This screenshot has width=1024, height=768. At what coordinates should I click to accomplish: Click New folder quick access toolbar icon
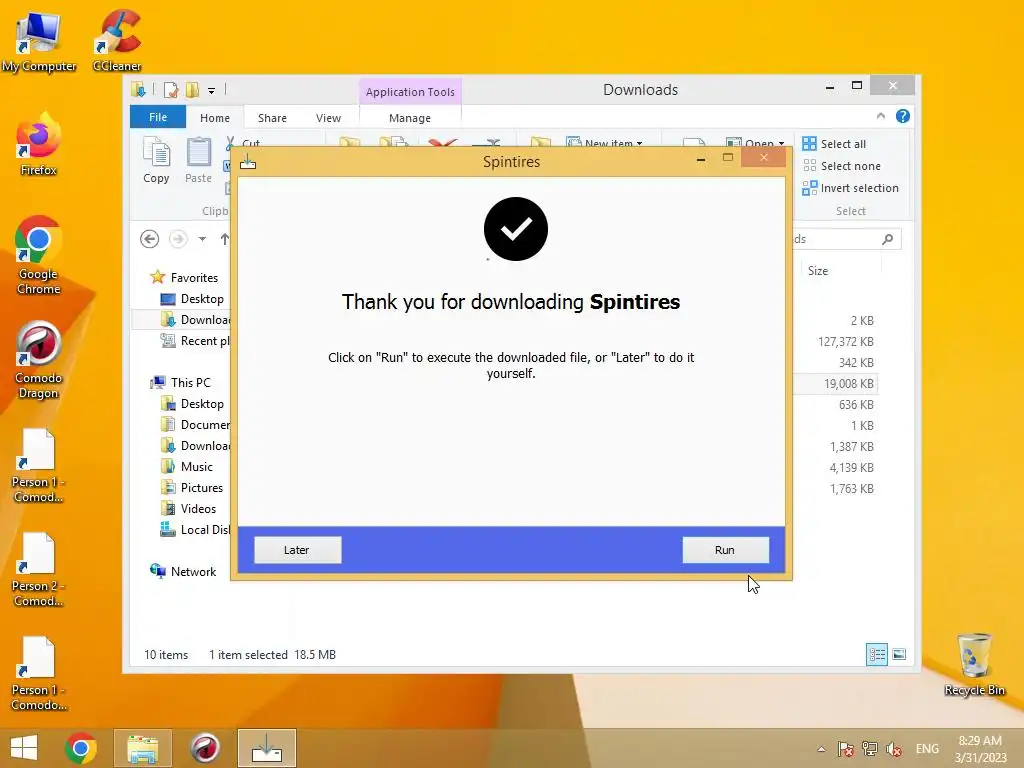(193, 90)
